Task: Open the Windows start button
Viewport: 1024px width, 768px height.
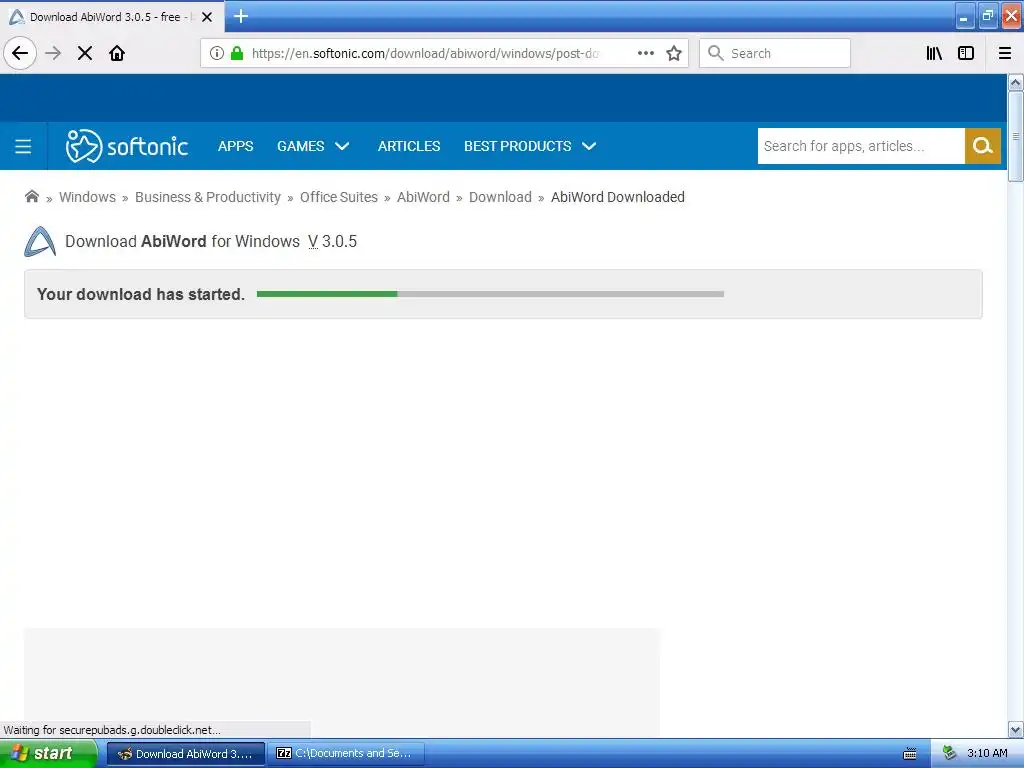Action: tap(48, 754)
